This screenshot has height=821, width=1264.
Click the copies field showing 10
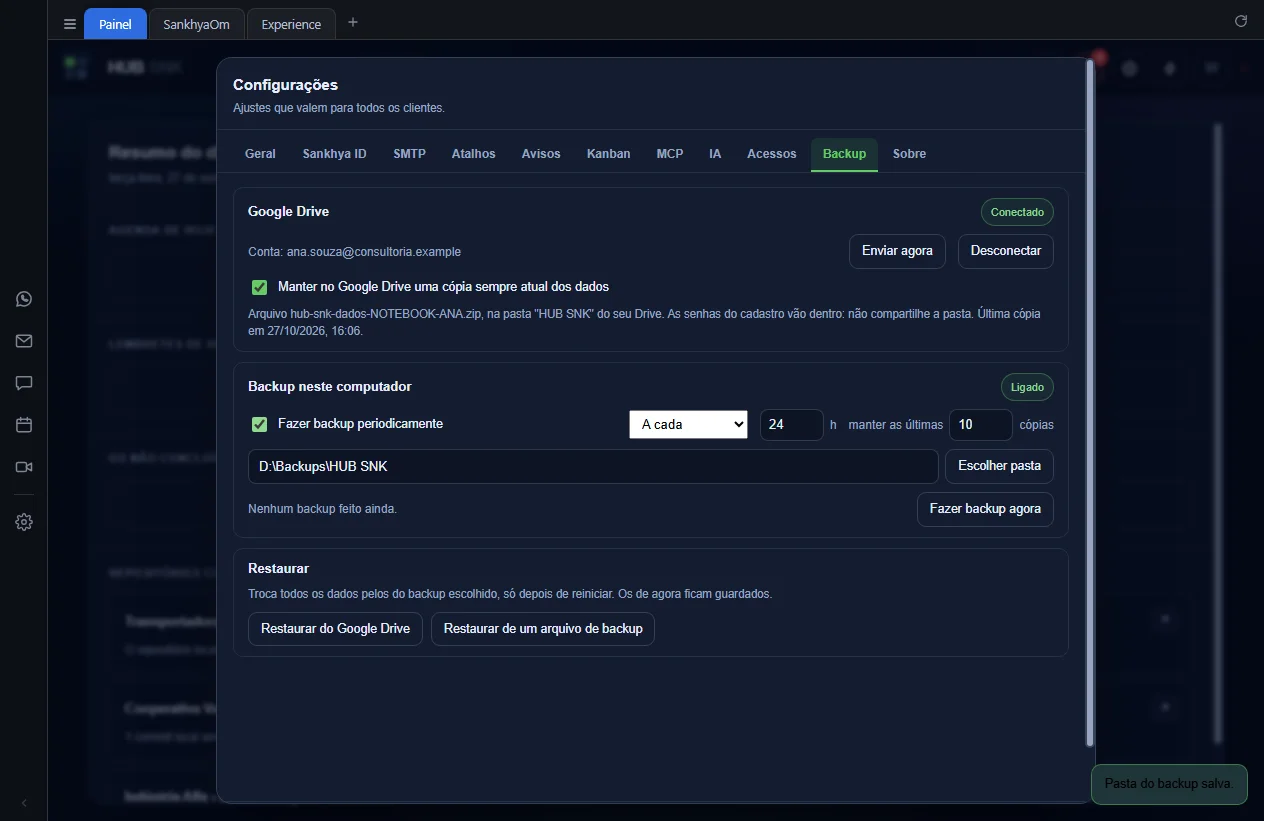coord(981,424)
